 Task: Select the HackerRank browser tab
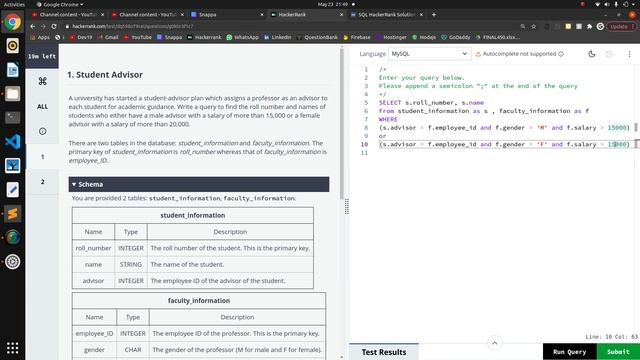(x=306, y=15)
